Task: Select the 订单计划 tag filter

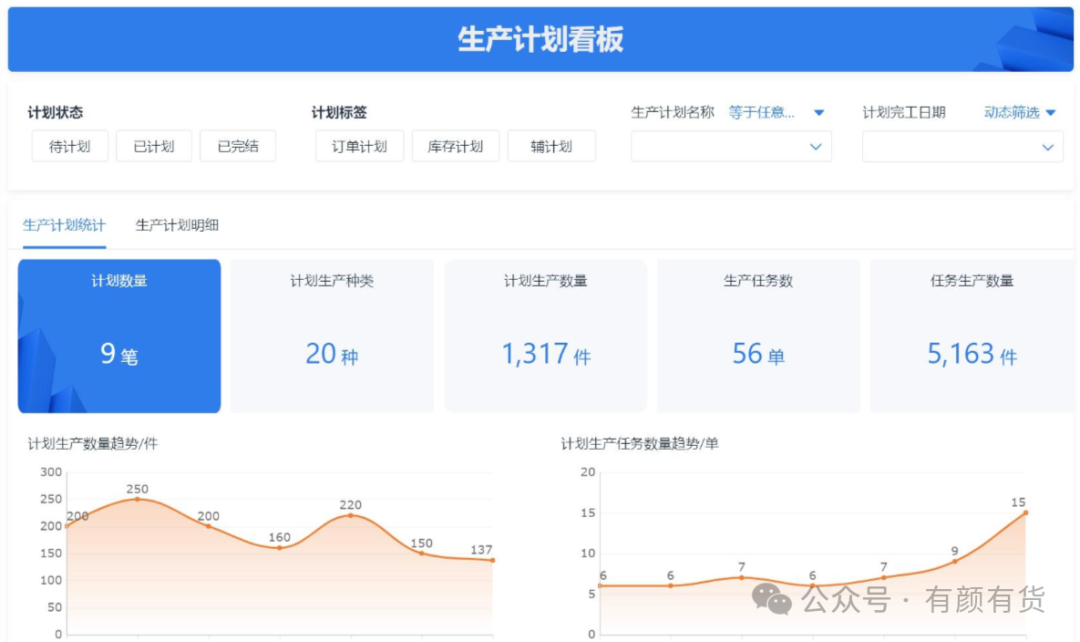Action: [359, 146]
